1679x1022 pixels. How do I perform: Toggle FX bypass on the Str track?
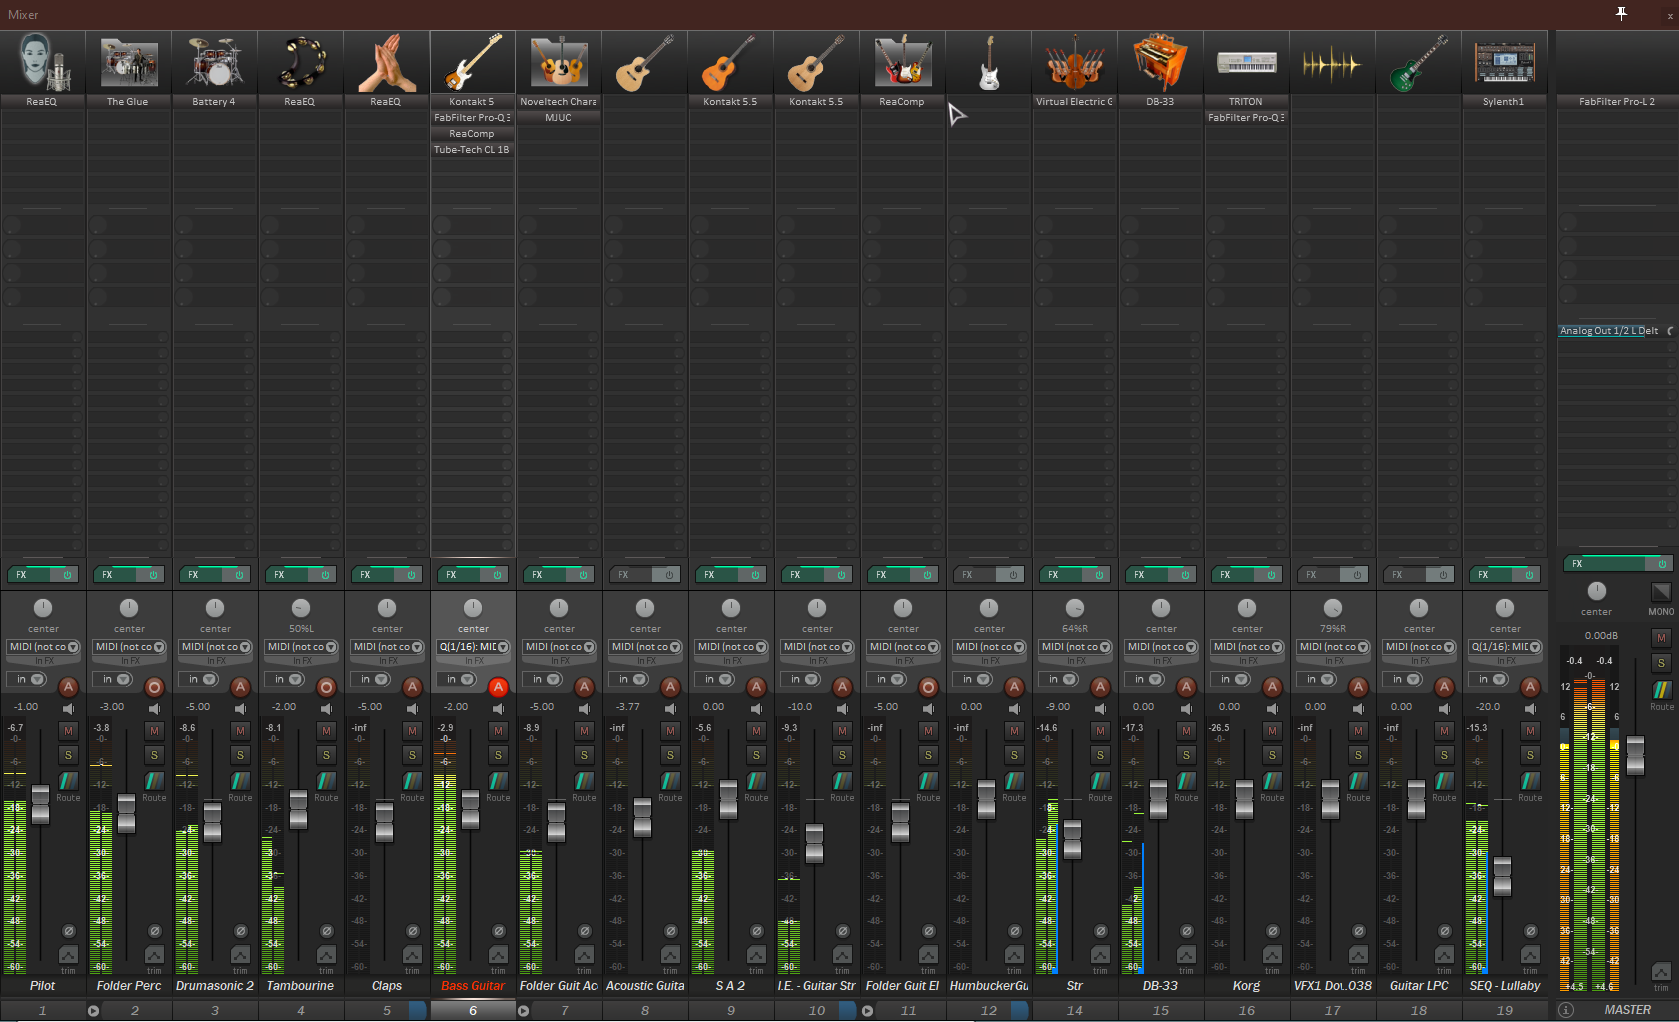(x=1098, y=575)
